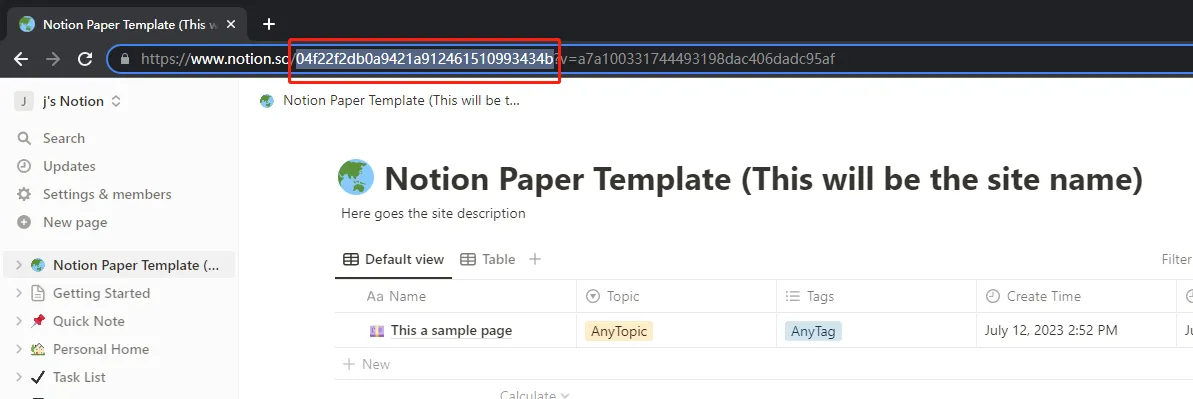
Task: Click the lock icon in address bar
Action: (x=126, y=59)
